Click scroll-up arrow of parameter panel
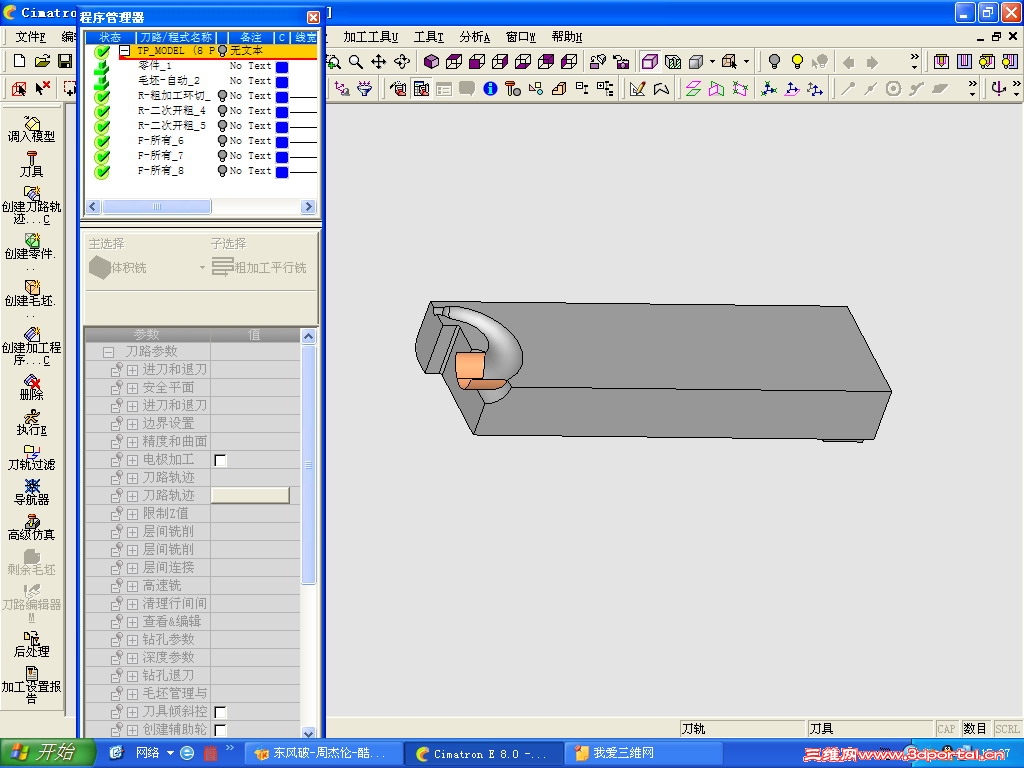The image size is (1024, 768). click(x=308, y=336)
